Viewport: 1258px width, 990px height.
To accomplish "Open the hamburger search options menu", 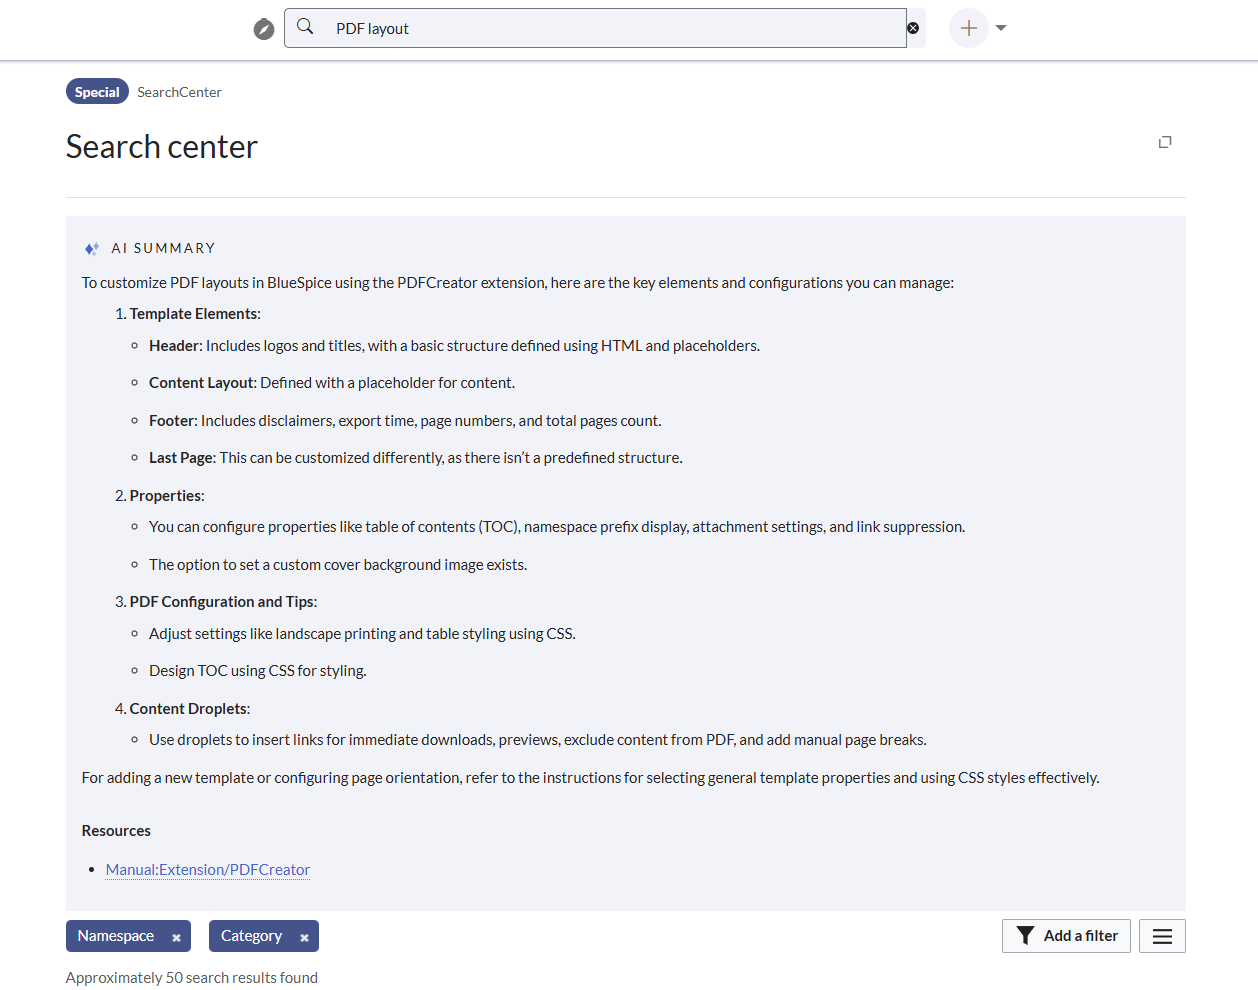I will click(x=1162, y=936).
